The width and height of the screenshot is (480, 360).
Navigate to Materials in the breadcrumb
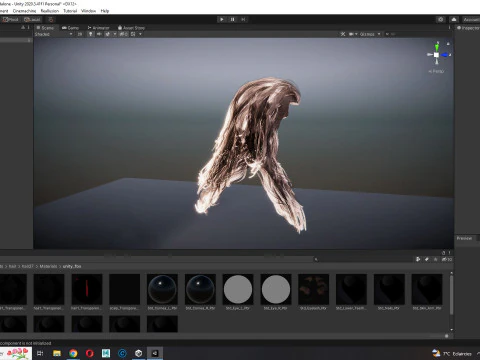click(48, 266)
